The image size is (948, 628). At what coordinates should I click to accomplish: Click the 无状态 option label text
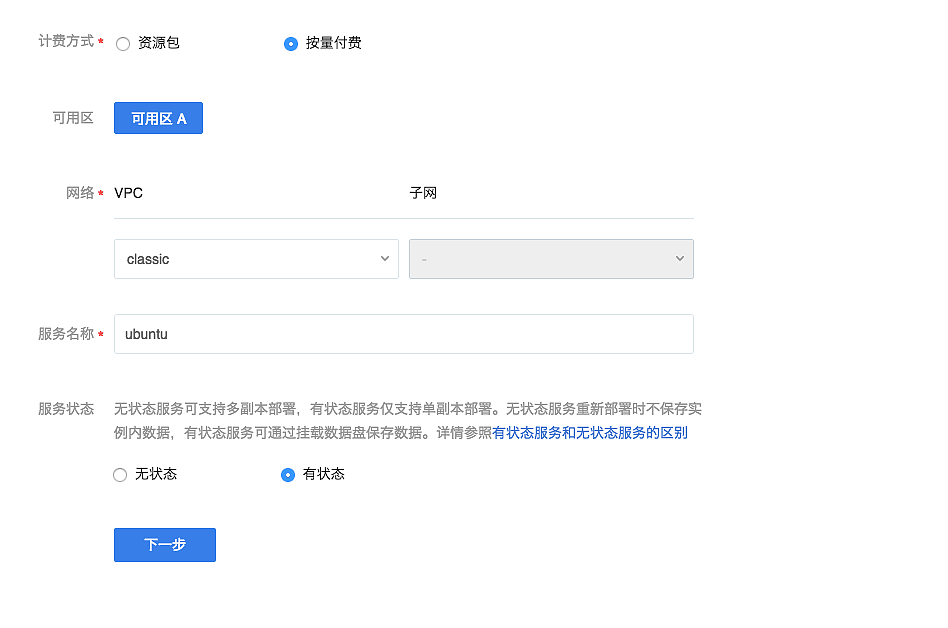pyautogui.click(x=156, y=474)
